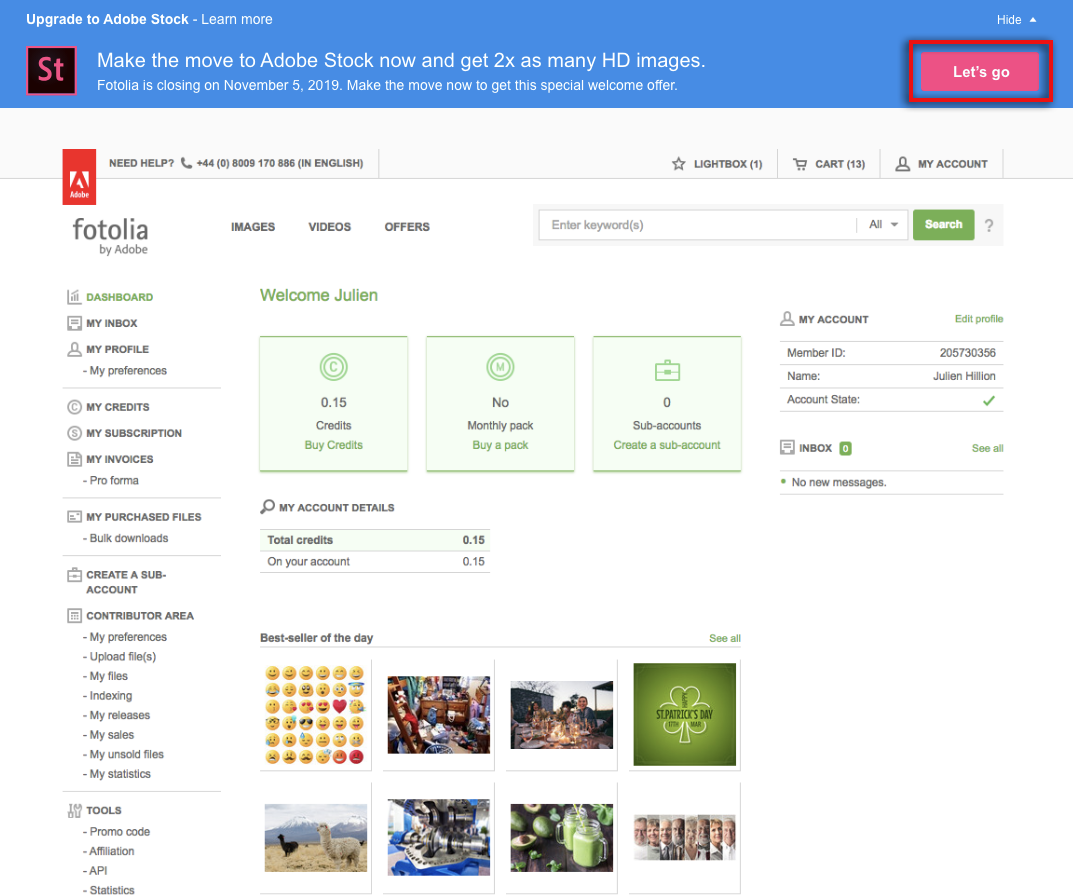Open the Dashboard from the sidebar
1073x895 pixels.
121,296
